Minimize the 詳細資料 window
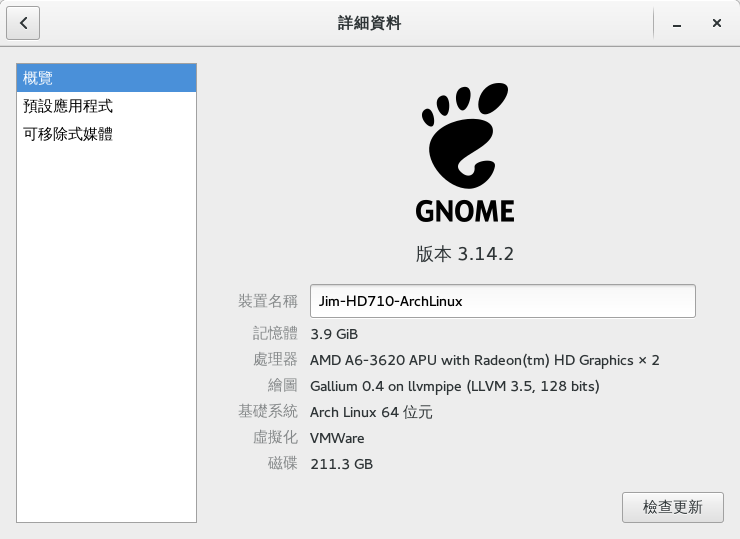This screenshot has width=740, height=539. 677,23
